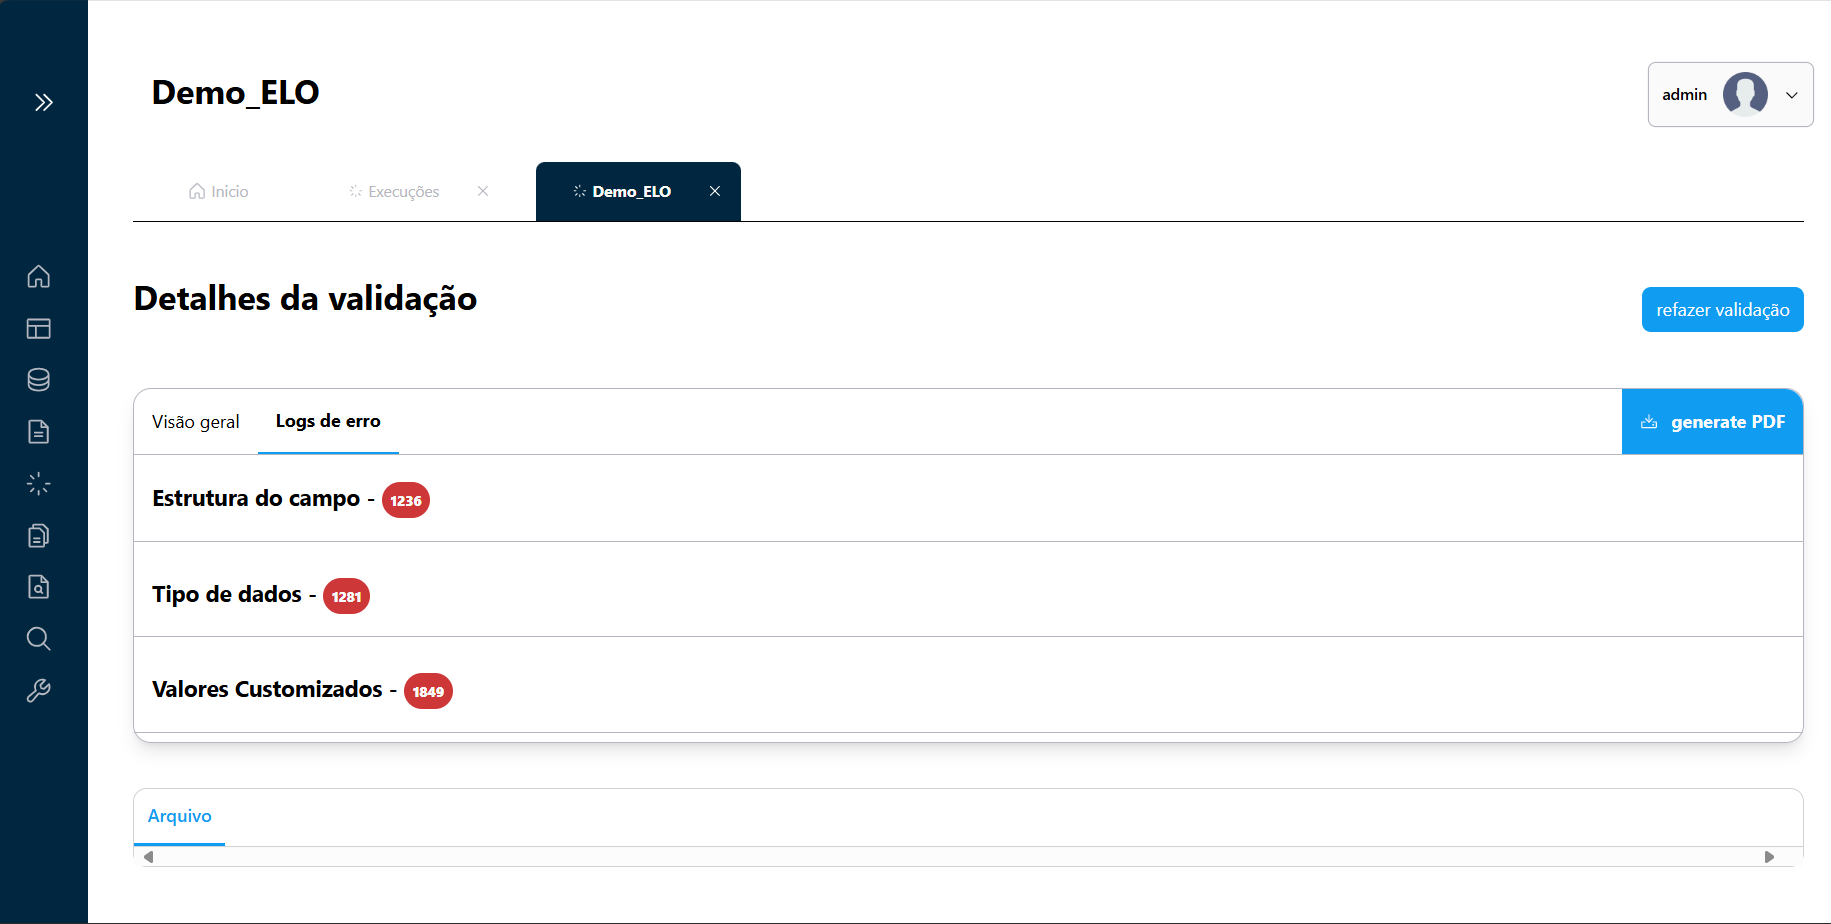Click the generate PDF button

1712,422
